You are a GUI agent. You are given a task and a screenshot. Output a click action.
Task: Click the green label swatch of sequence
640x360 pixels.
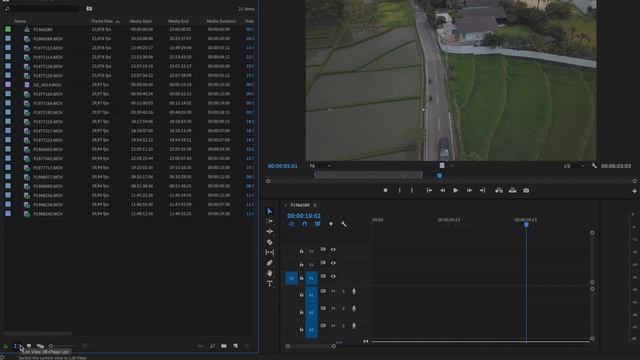click(x=8, y=29)
